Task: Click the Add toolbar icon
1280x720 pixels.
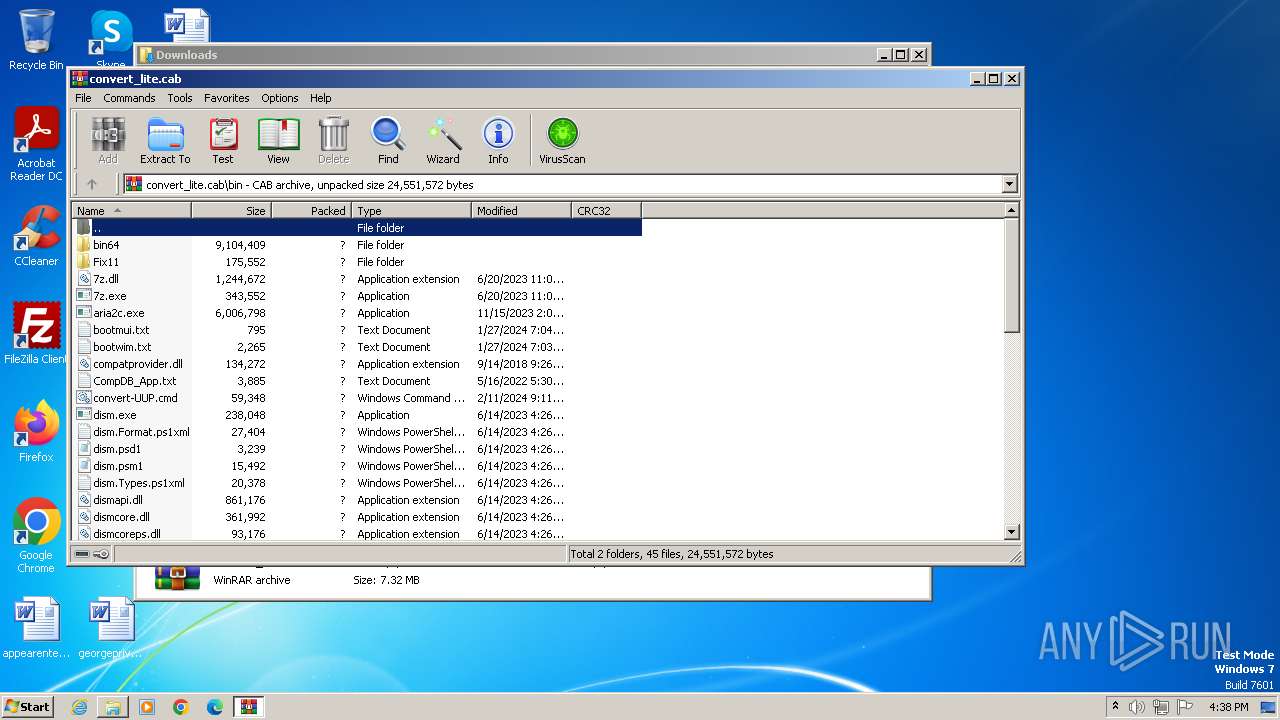Action: coord(108,141)
